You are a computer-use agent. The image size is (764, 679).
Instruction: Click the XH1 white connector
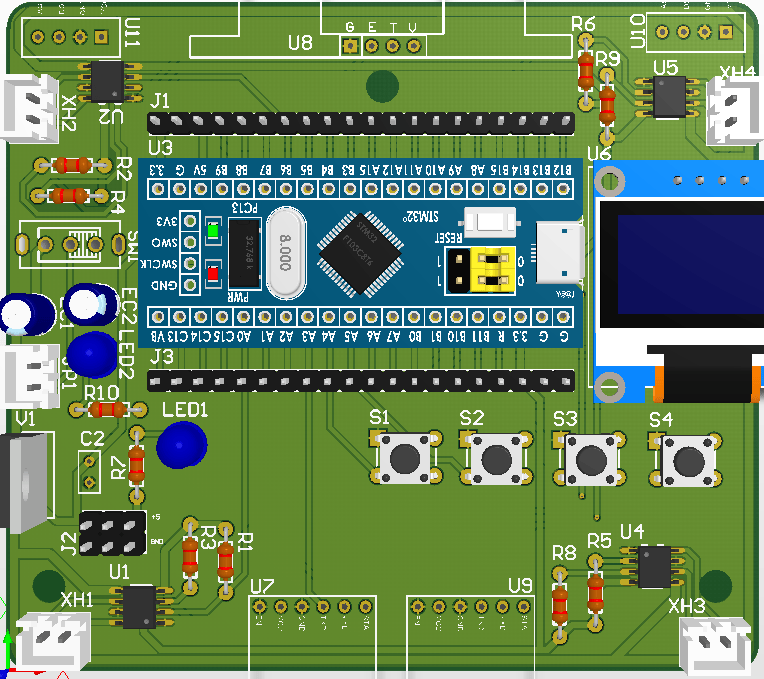pos(54,642)
